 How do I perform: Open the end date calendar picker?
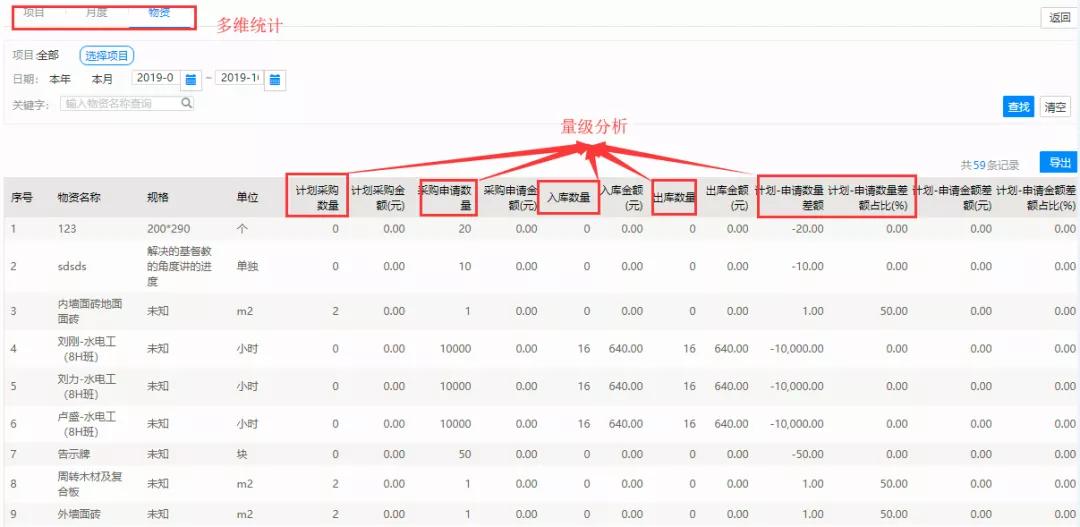point(275,80)
